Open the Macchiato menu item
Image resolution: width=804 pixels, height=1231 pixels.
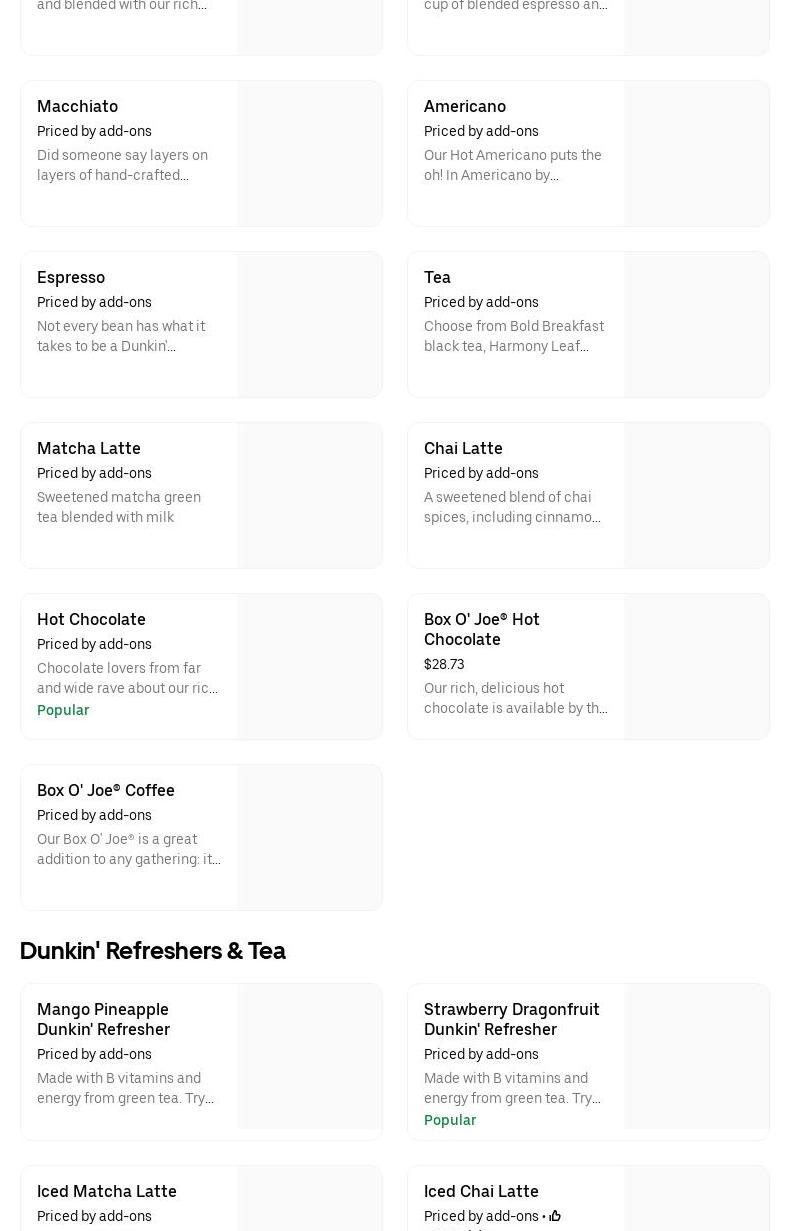77,106
